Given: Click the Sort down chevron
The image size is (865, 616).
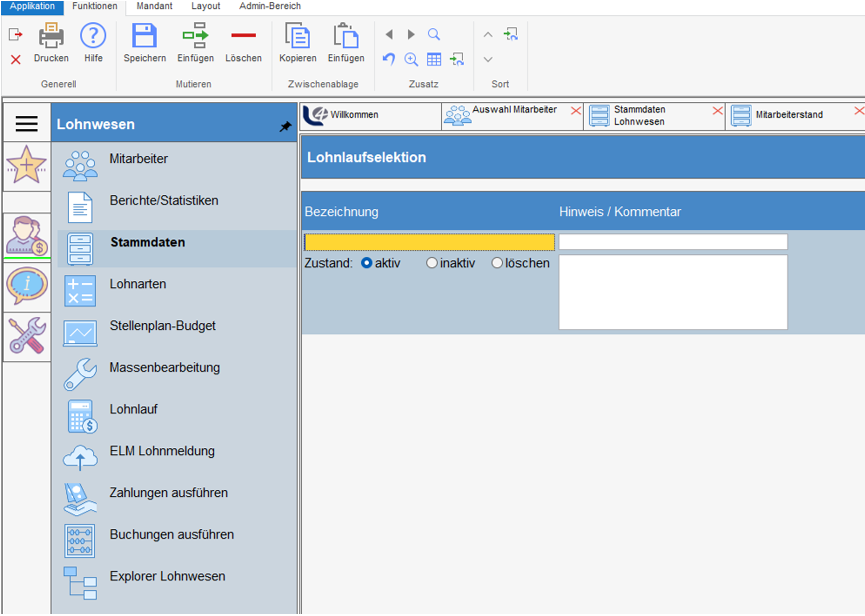Looking at the screenshot, I should pyautogui.click(x=488, y=60).
